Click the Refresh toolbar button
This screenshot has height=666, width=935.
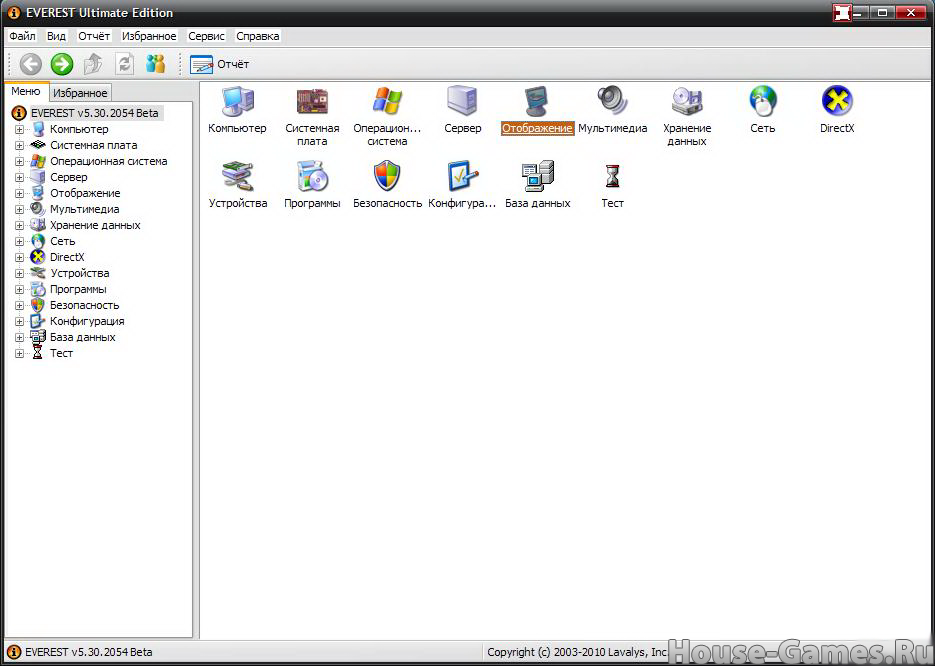[124, 64]
